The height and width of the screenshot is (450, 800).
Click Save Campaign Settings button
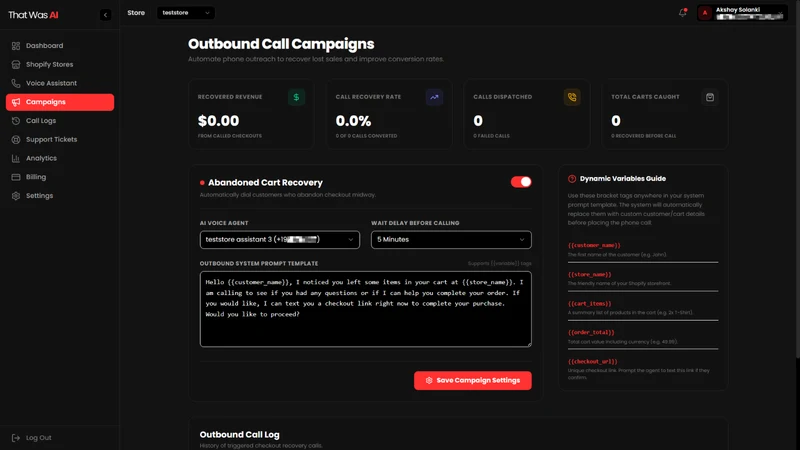tap(472, 381)
